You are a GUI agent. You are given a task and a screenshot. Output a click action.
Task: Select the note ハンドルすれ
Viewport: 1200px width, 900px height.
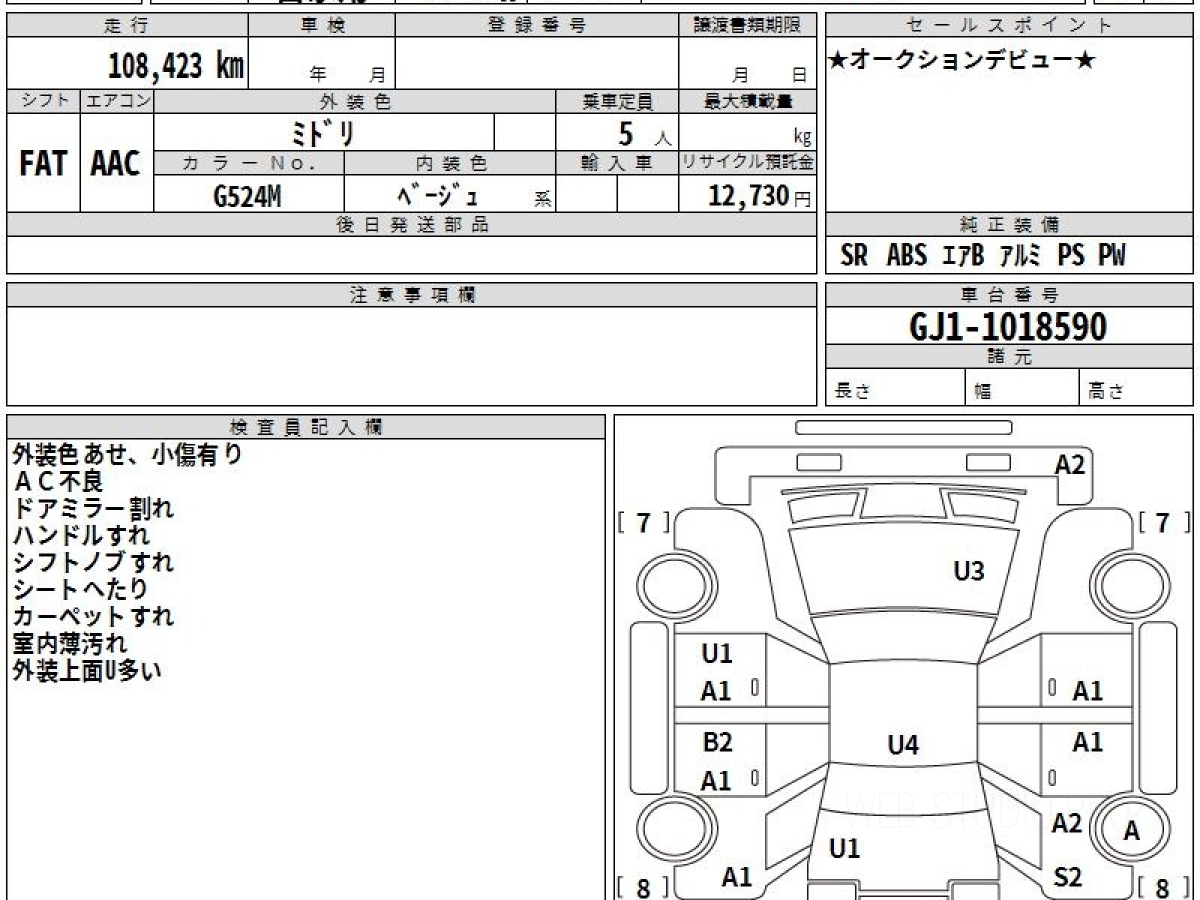[81, 535]
